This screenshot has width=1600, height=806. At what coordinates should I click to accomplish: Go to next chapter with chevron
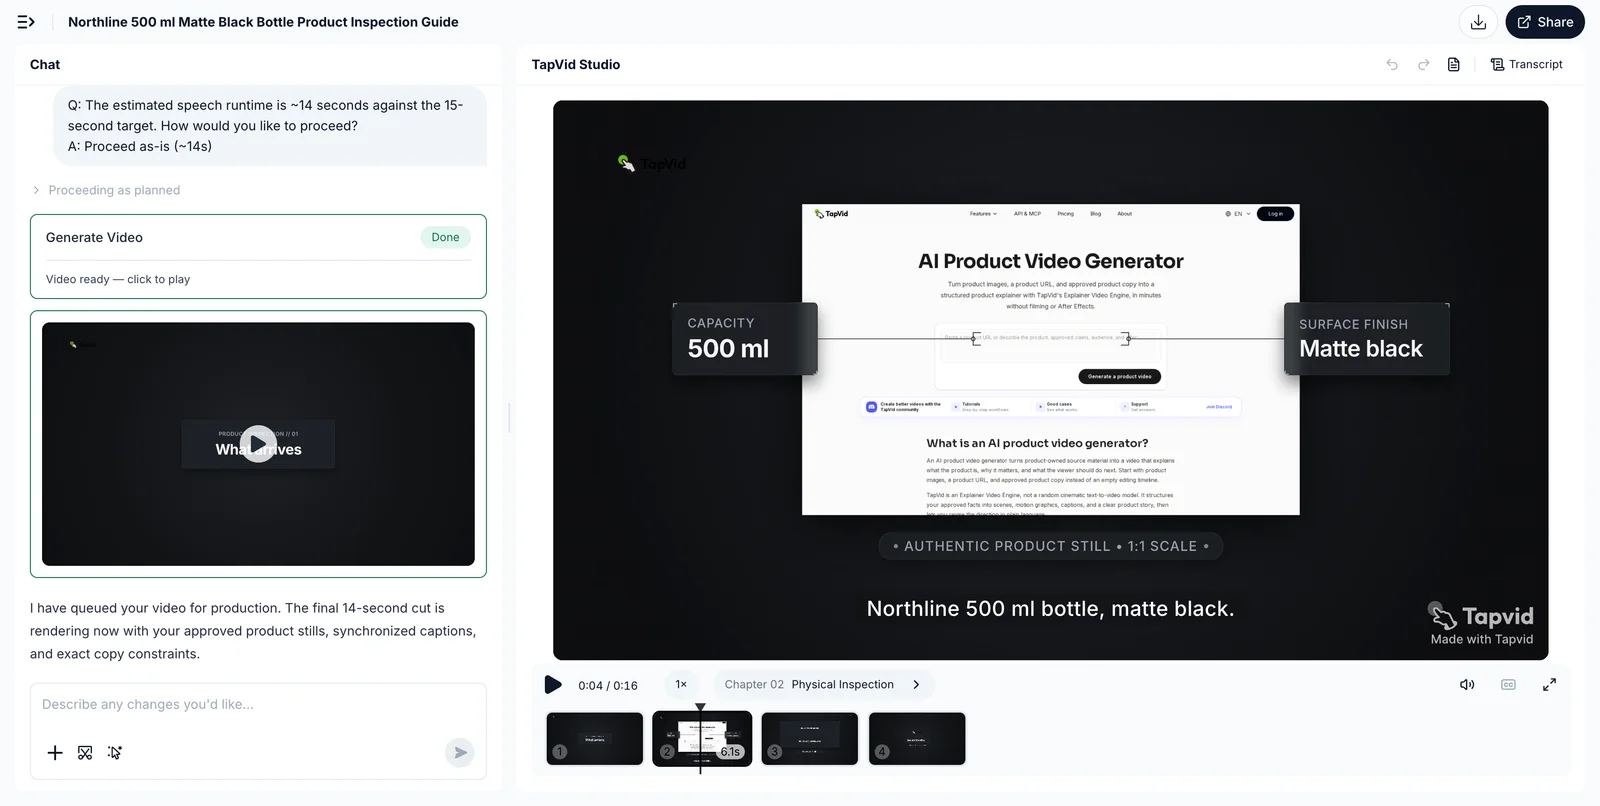point(916,685)
